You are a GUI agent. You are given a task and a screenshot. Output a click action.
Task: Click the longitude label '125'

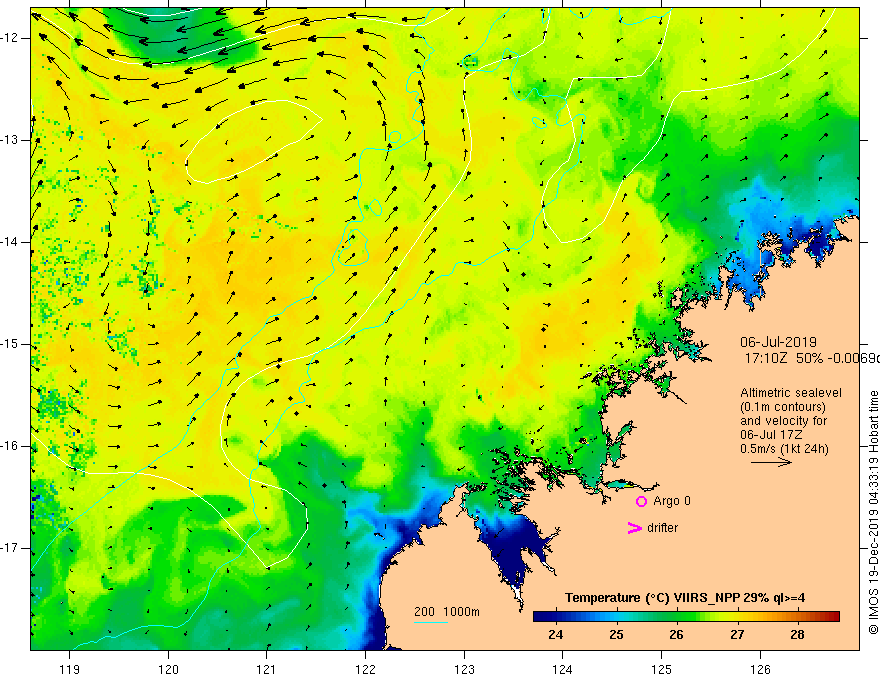662,669
